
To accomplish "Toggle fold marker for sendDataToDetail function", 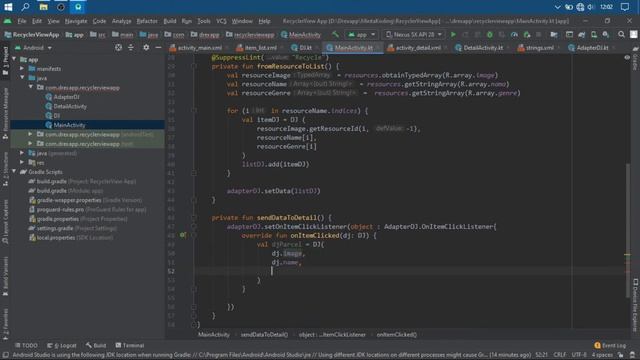I will click(x=194, y=218).
